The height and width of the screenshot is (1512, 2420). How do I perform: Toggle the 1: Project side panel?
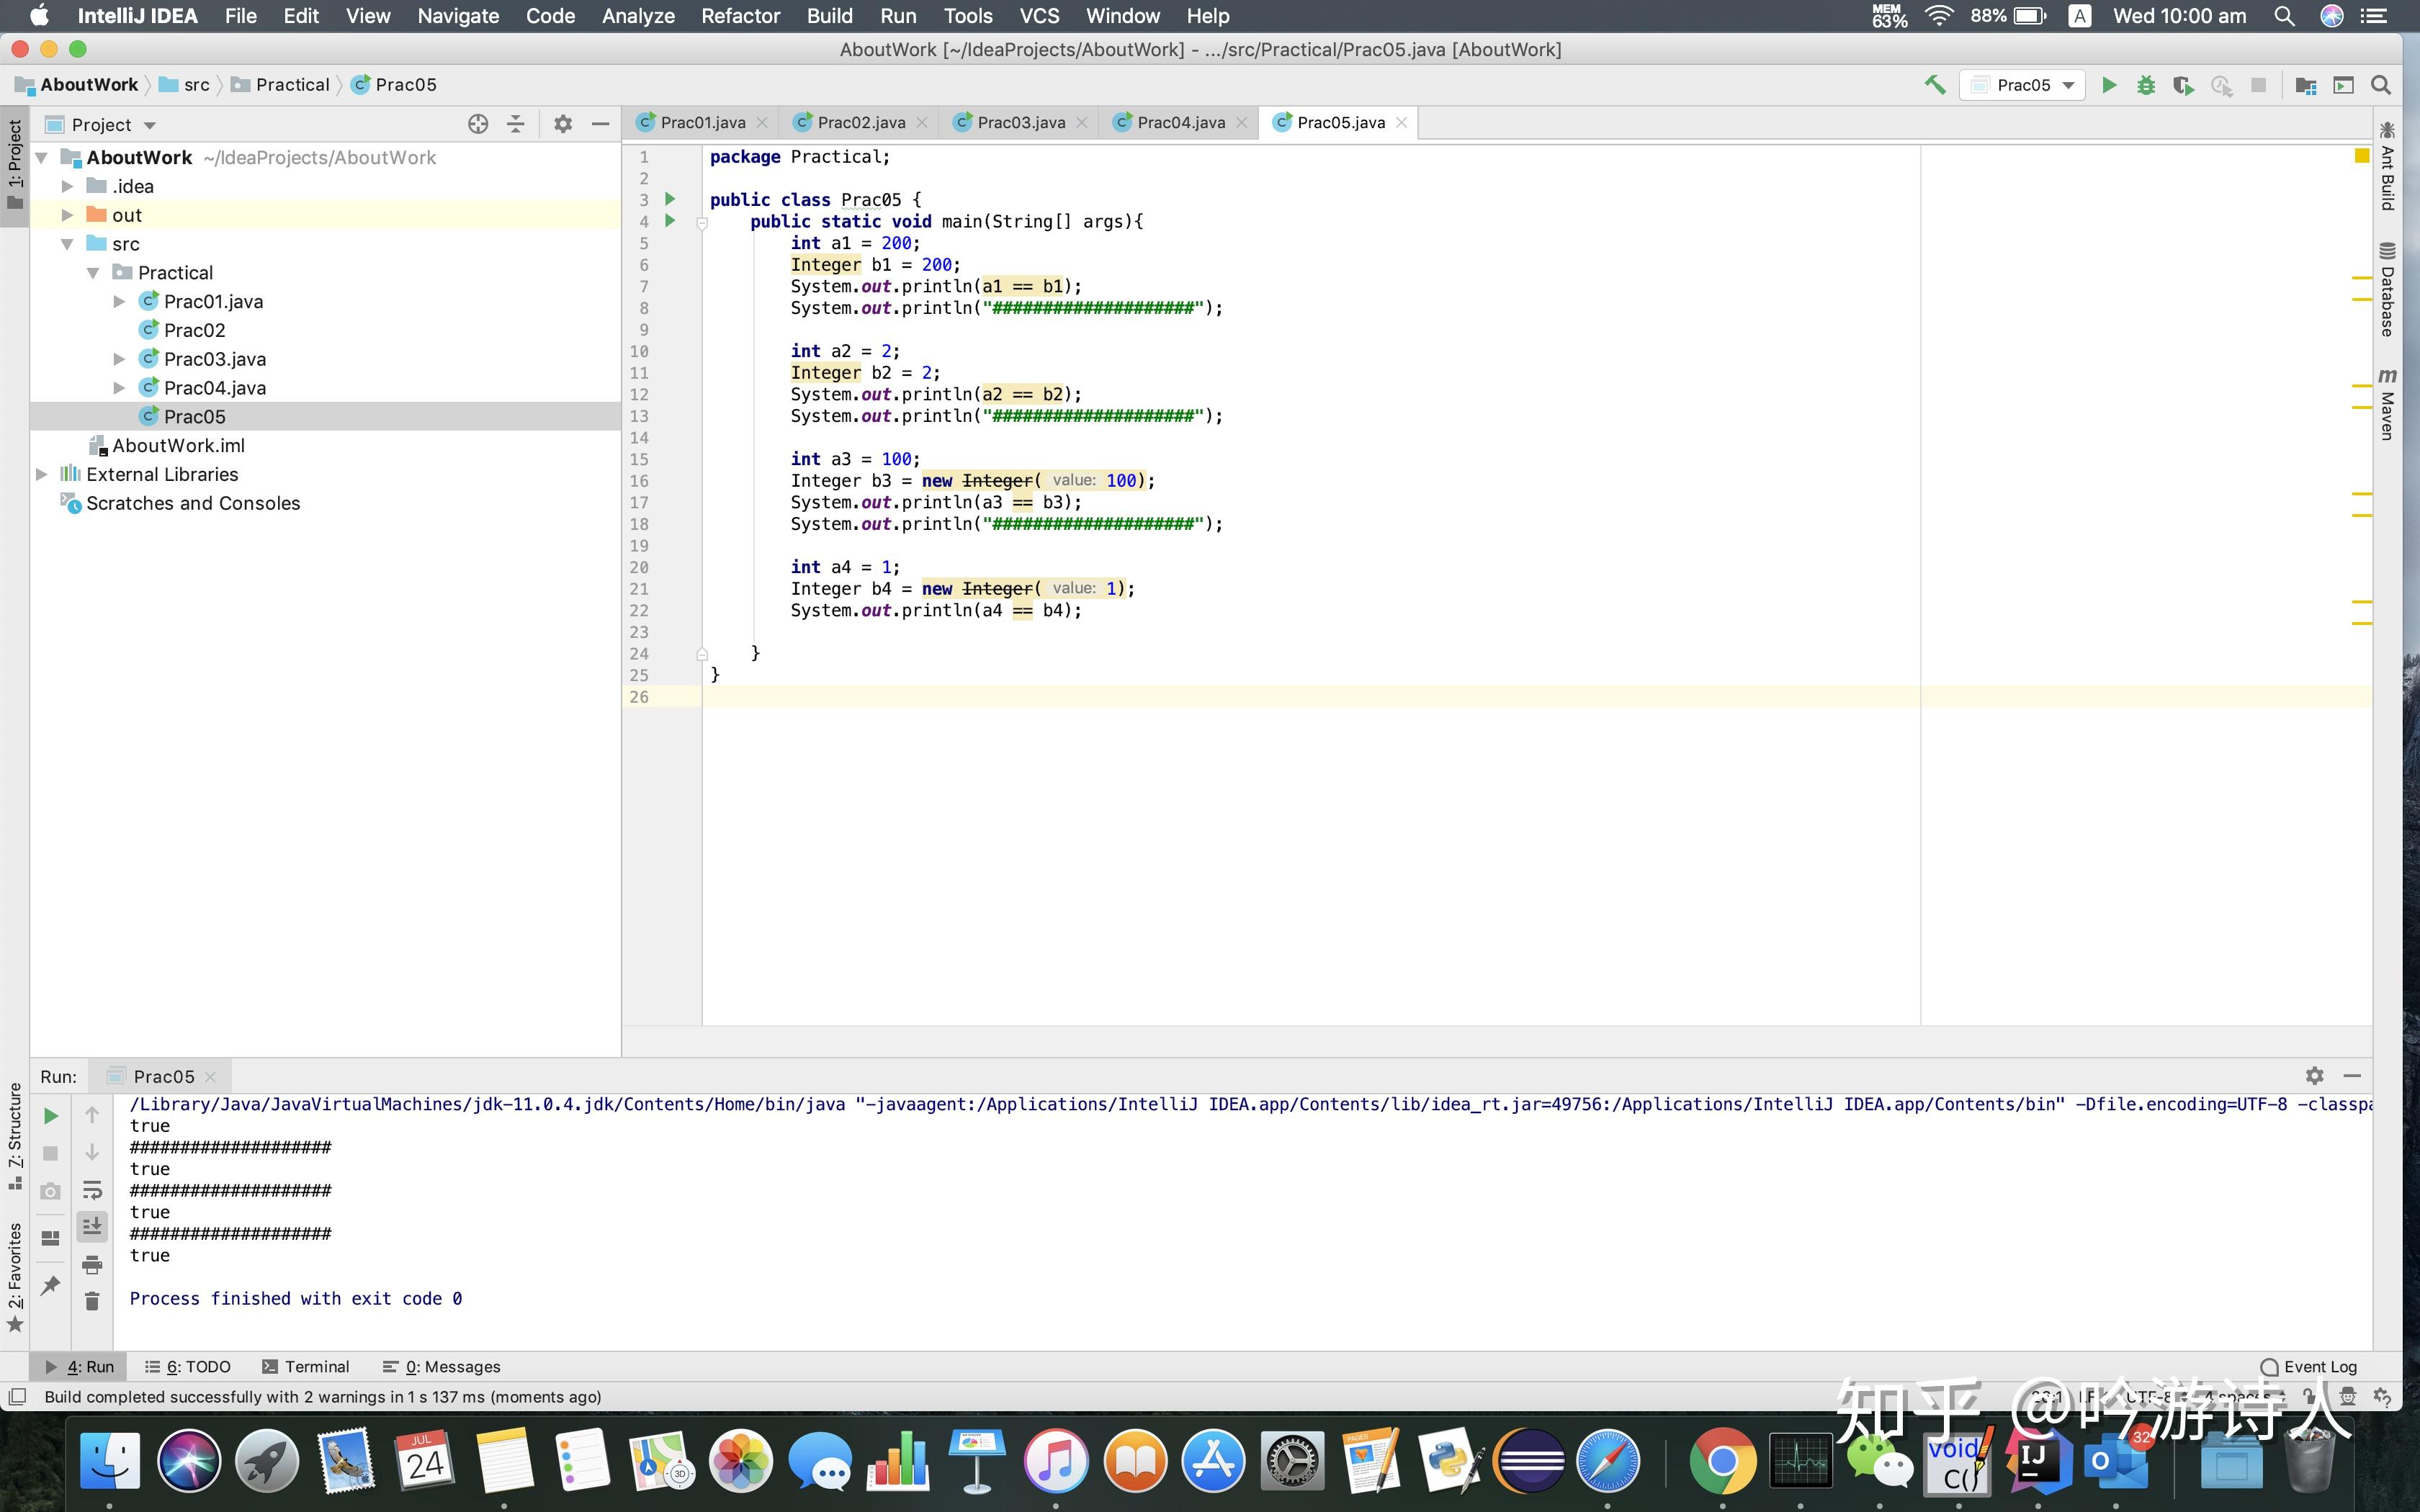(x=15, y=160)
